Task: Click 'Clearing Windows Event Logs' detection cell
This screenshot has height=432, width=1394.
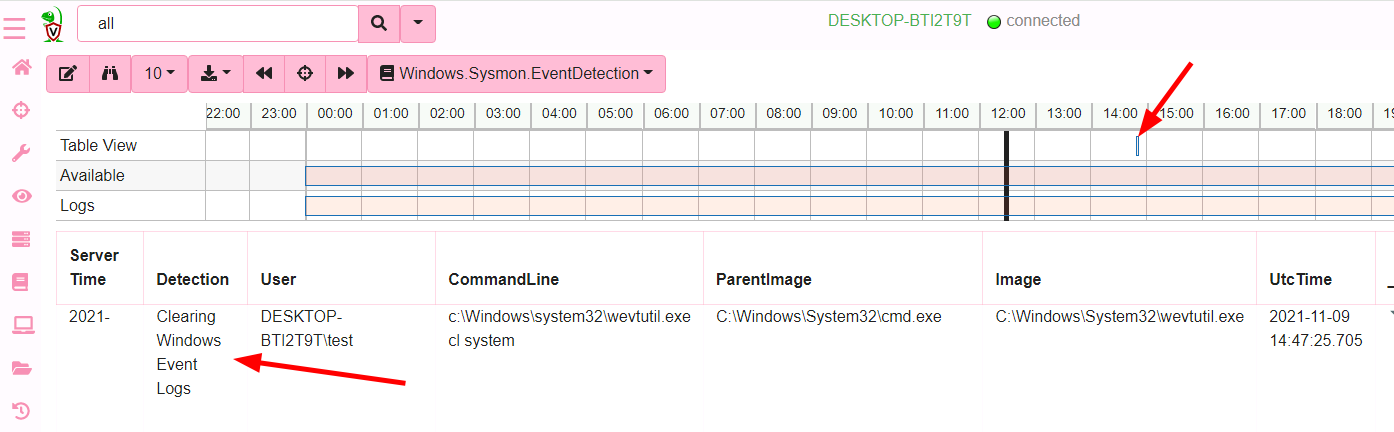Action: coord(189,353)
